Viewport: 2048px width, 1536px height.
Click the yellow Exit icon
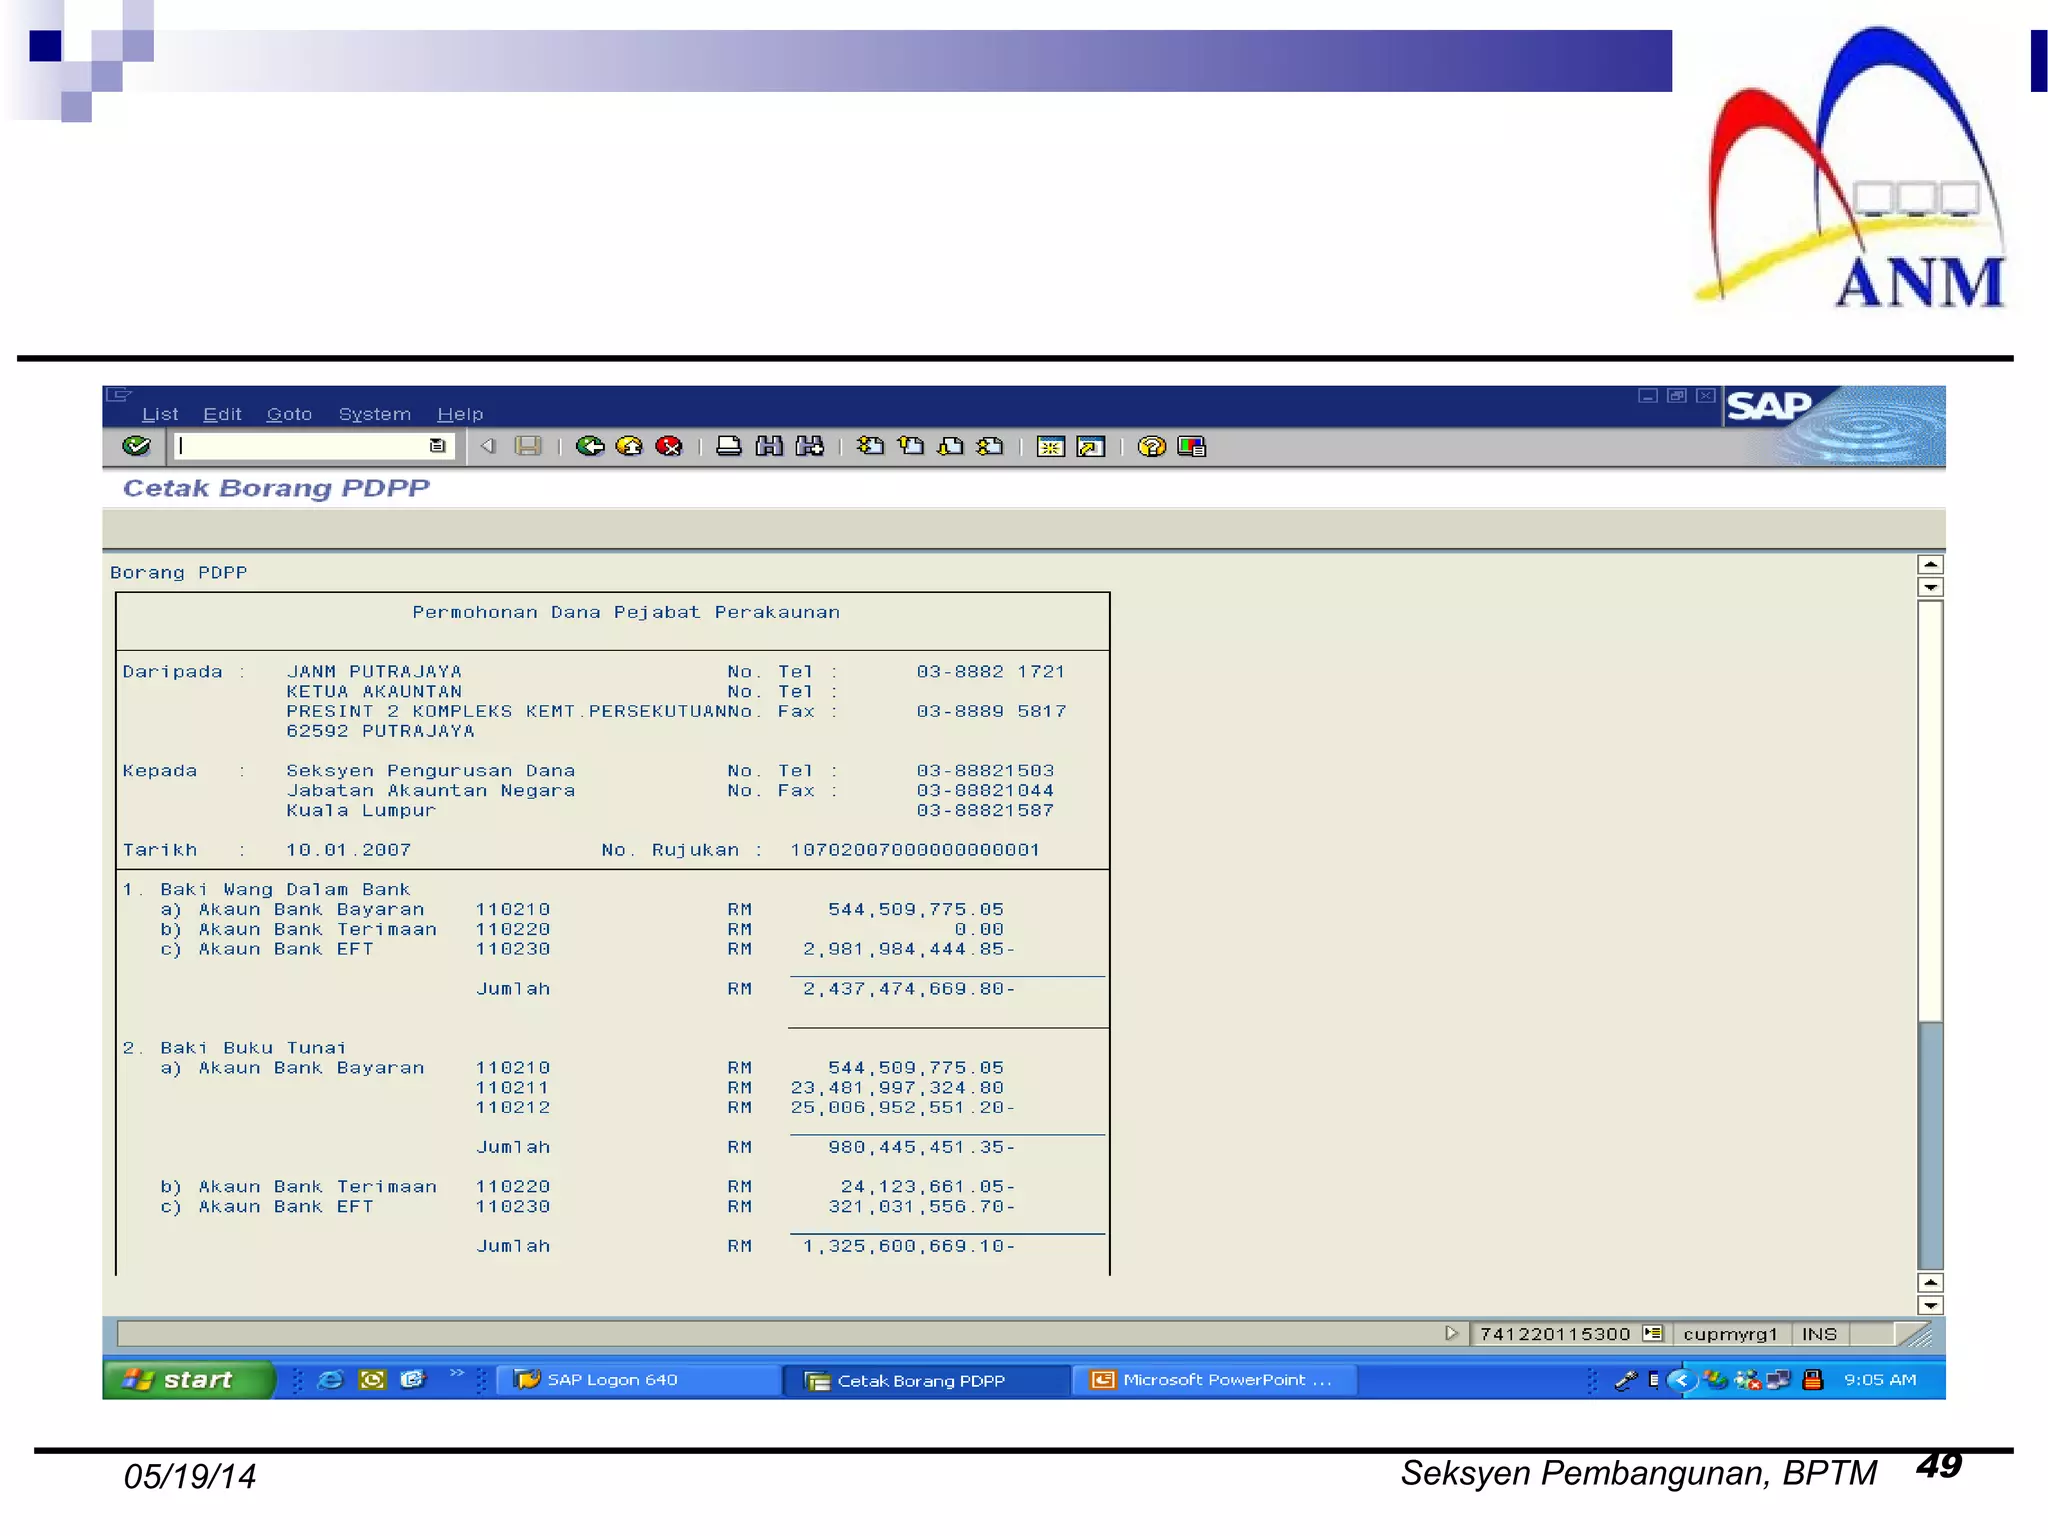[x=629, y=446]
